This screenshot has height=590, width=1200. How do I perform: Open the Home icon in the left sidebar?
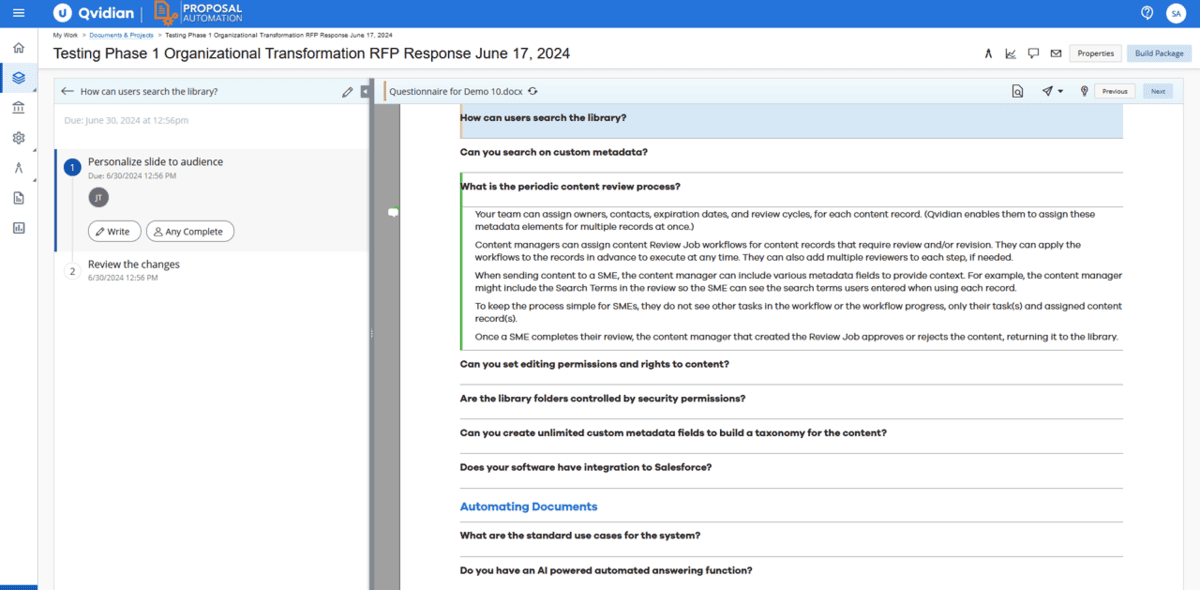17,46
